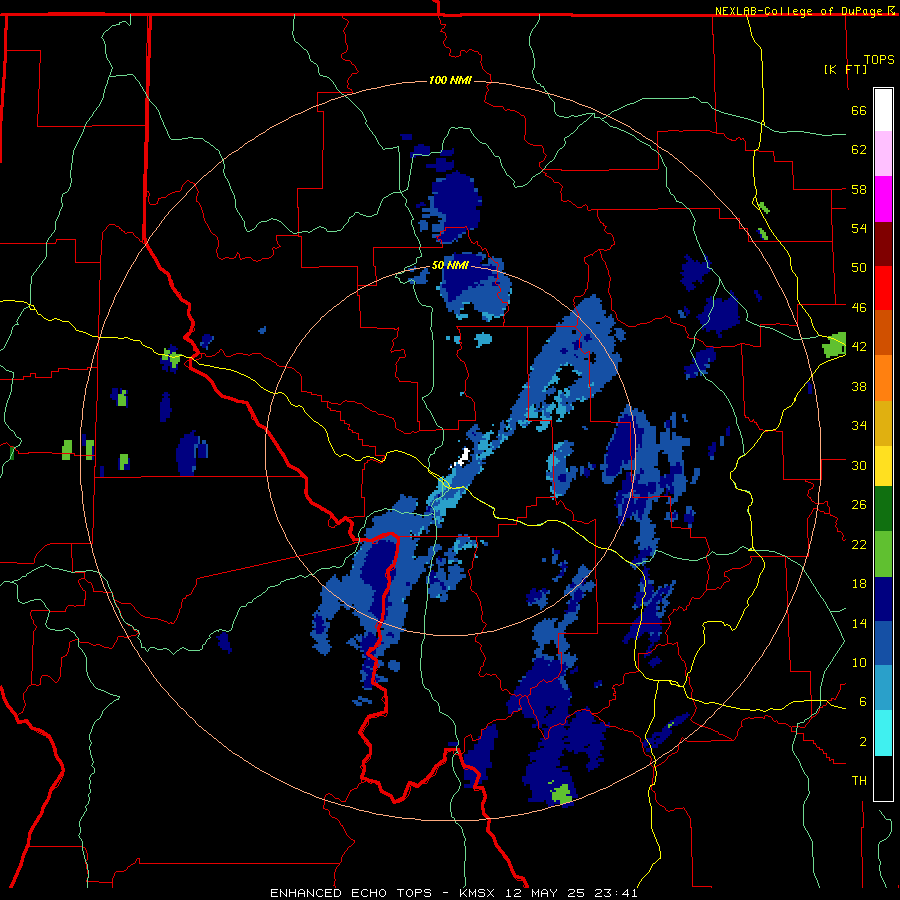Click the "14" legend value
The image size is (900, 900).
tap(859, 623)
